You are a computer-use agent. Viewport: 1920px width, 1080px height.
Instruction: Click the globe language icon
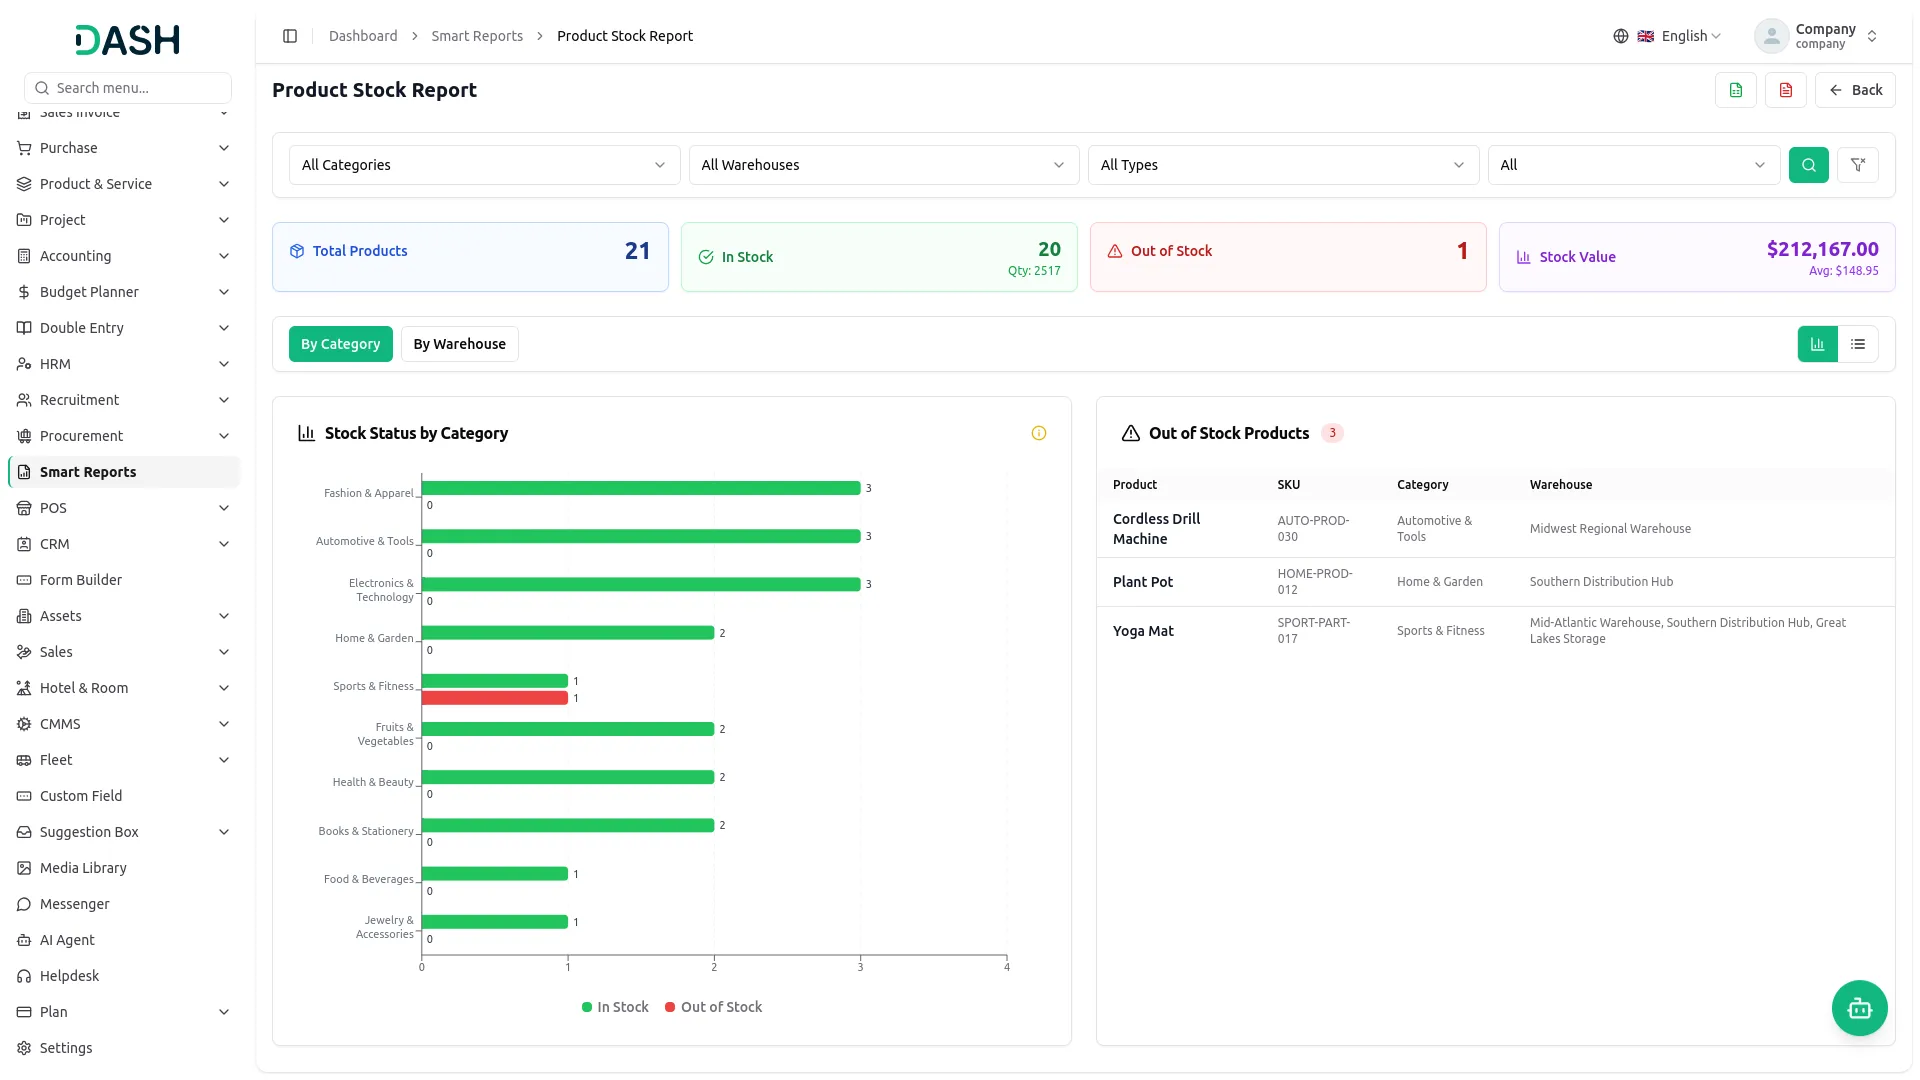1621,36
